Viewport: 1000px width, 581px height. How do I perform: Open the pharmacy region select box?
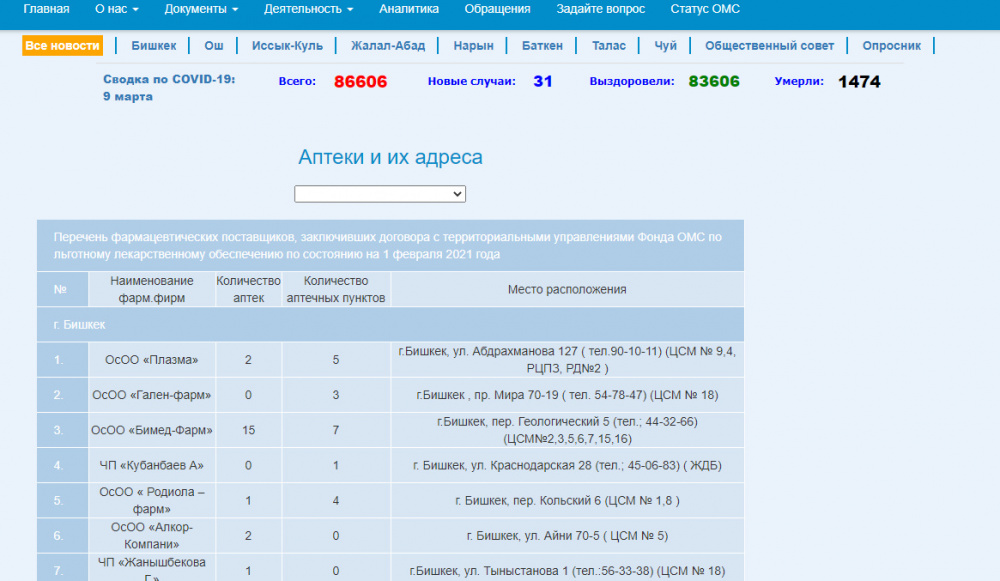(x=380, y=194)
